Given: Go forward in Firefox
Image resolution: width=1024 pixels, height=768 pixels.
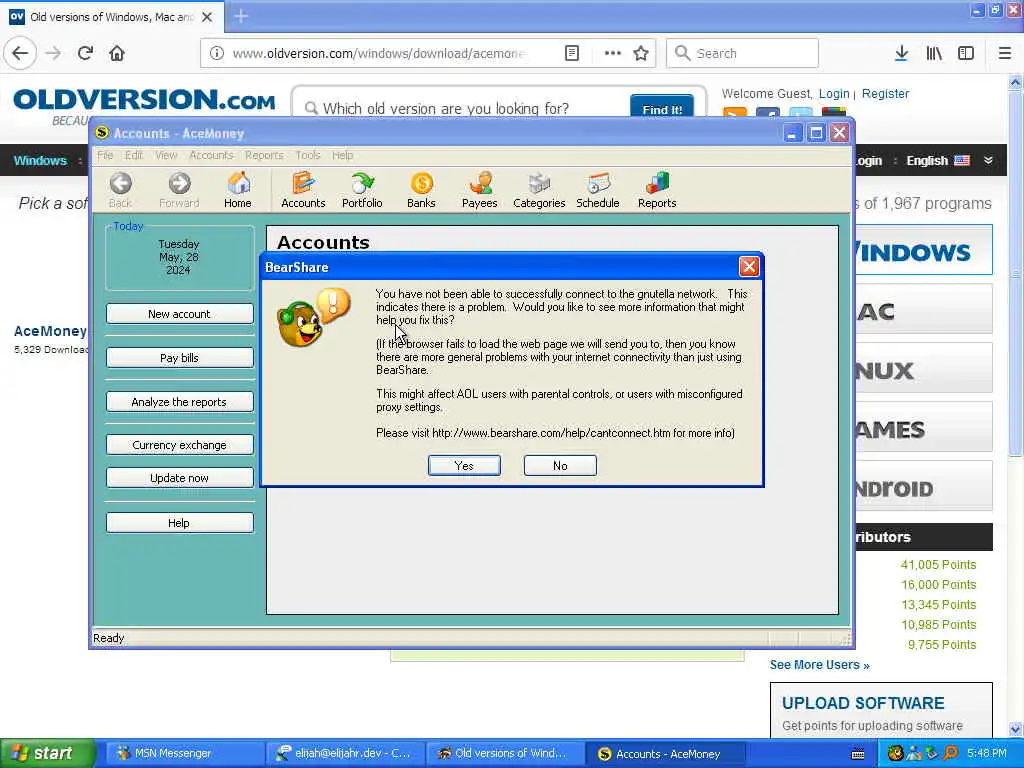Looking at the screenshot, I should (x=53, y=53).
